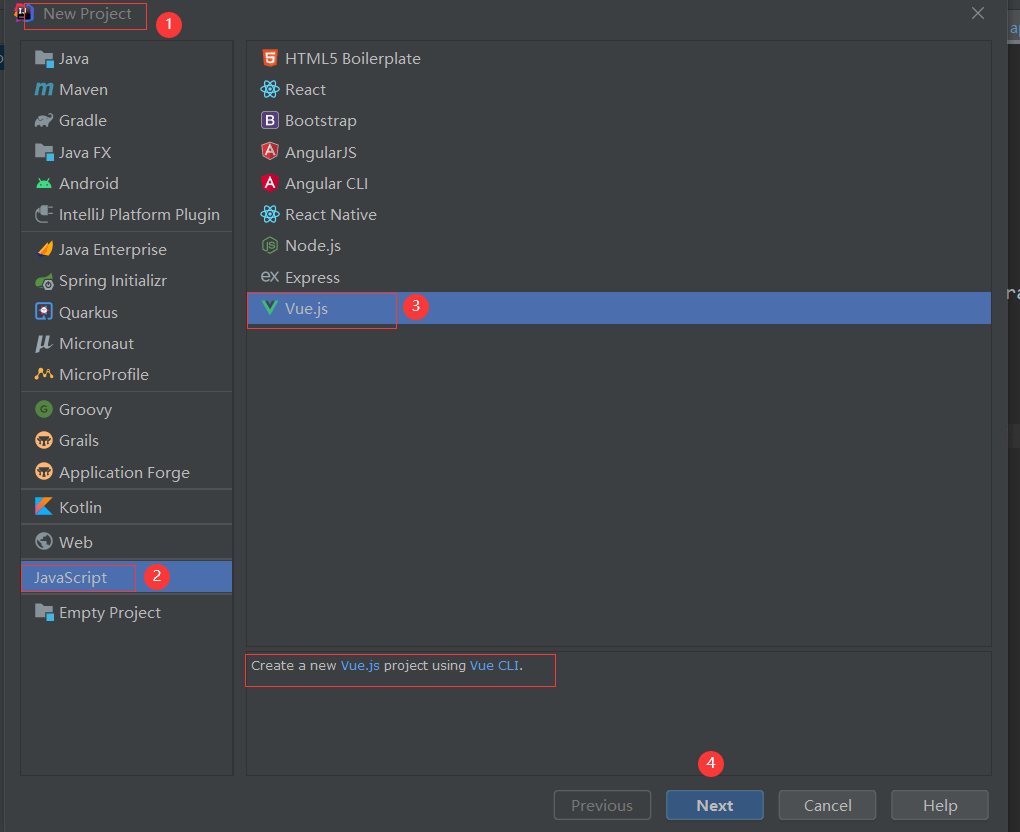Click the Android robot icon
Image resolution: width=1020 pixels, height=832 pixels.
point(44,183)
